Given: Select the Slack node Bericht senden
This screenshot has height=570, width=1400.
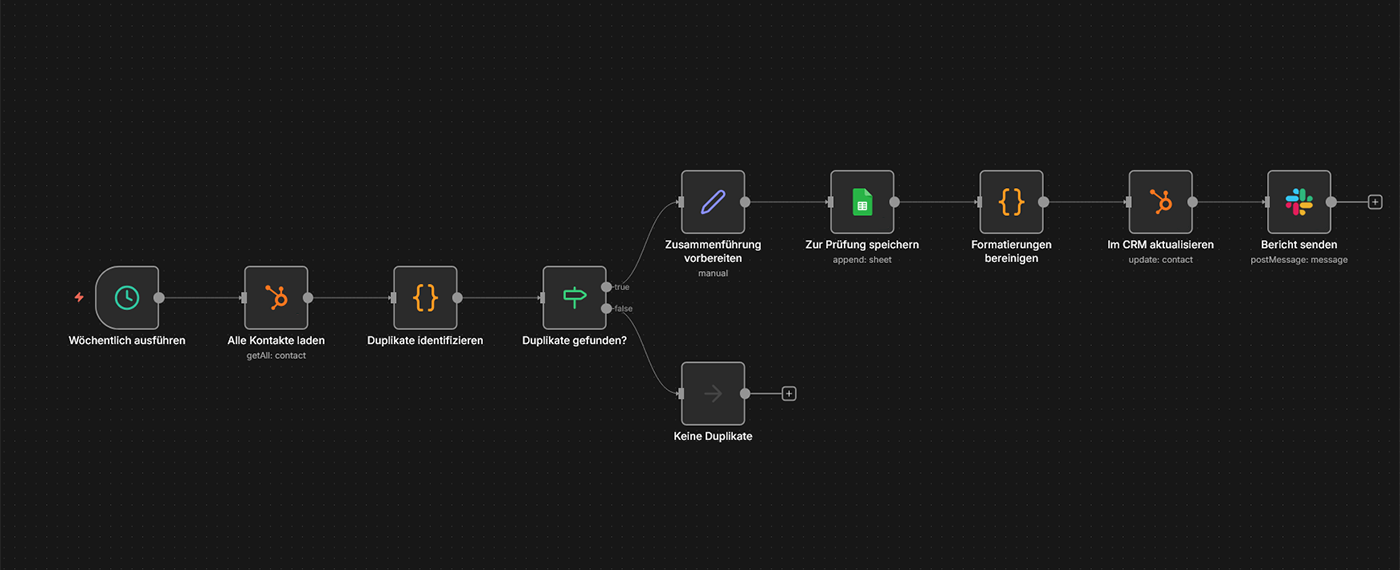Looking at the screenshot, I should coord(1299,201).
